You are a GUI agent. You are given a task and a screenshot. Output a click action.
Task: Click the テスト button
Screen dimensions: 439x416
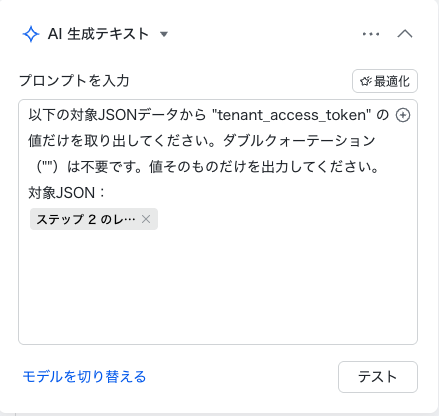click(x=378, y=377)
